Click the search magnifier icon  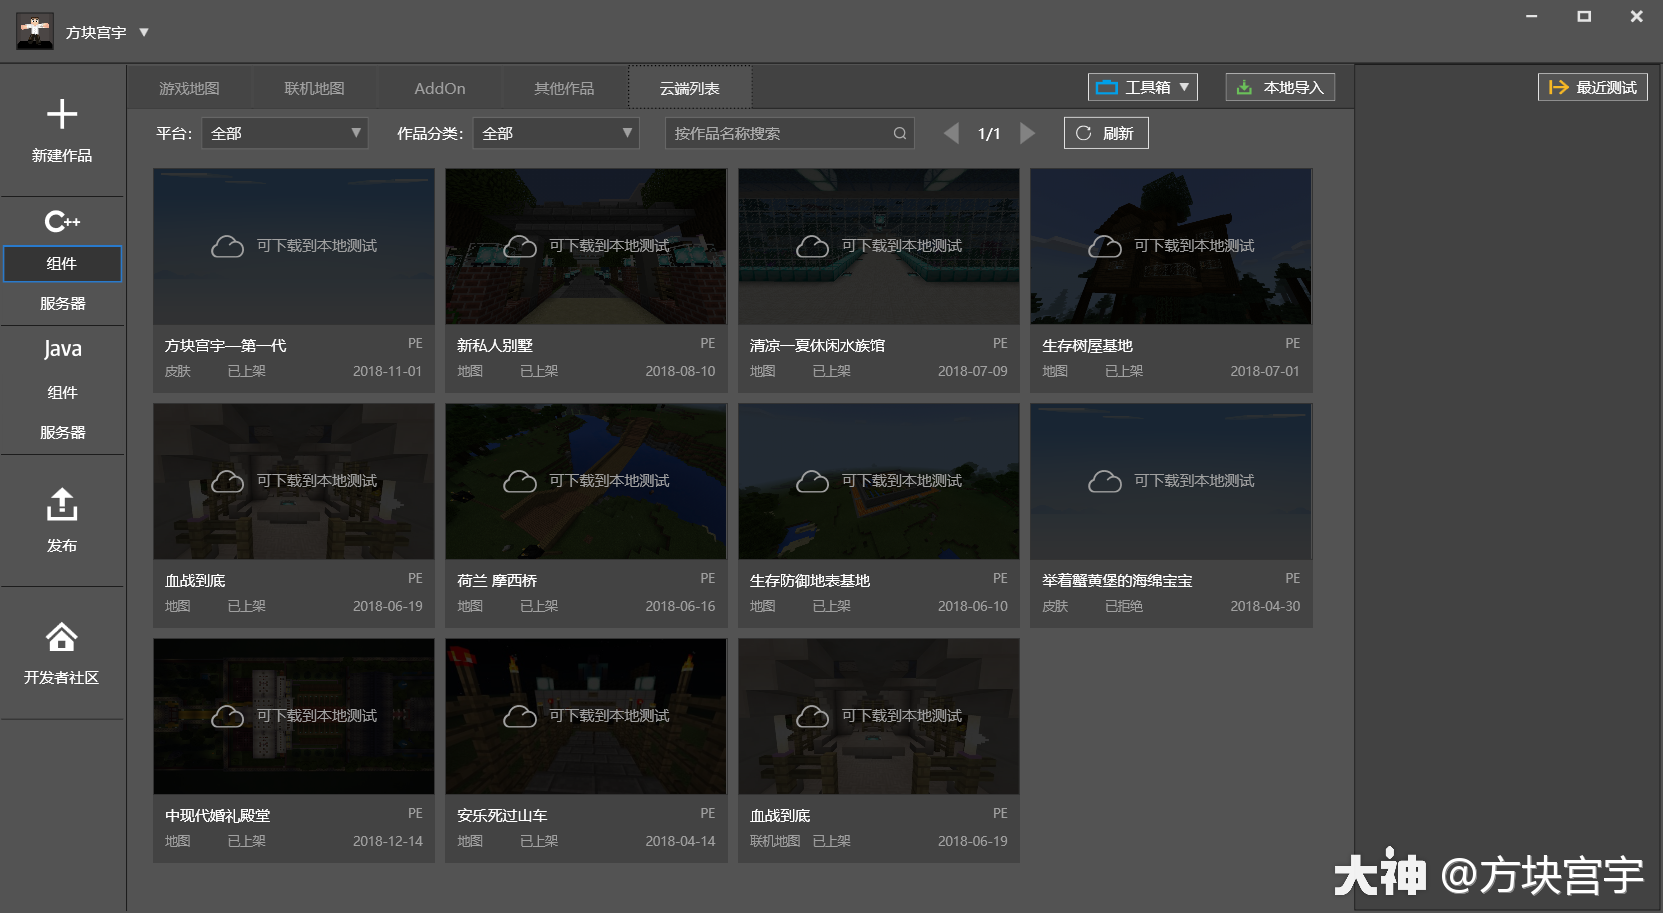(x=899, y=134)
